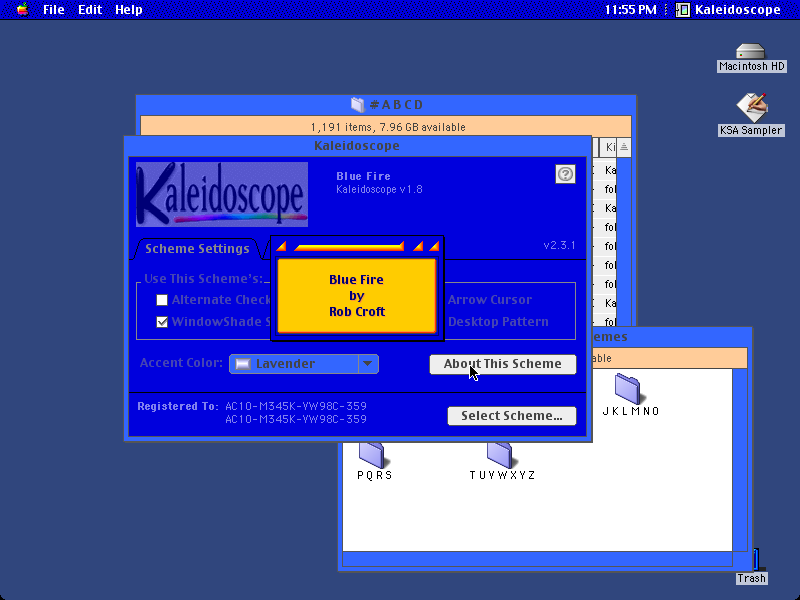Click the 'Kaleidoscope v1.8' scheme version text
This screenshot has width=800, height=600.
[379, 189]
